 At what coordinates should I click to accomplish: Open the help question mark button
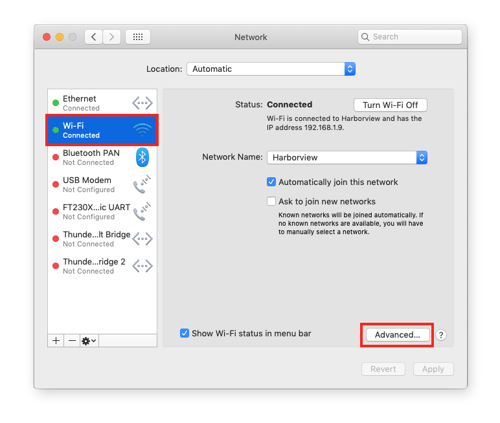tap(441, 335)
